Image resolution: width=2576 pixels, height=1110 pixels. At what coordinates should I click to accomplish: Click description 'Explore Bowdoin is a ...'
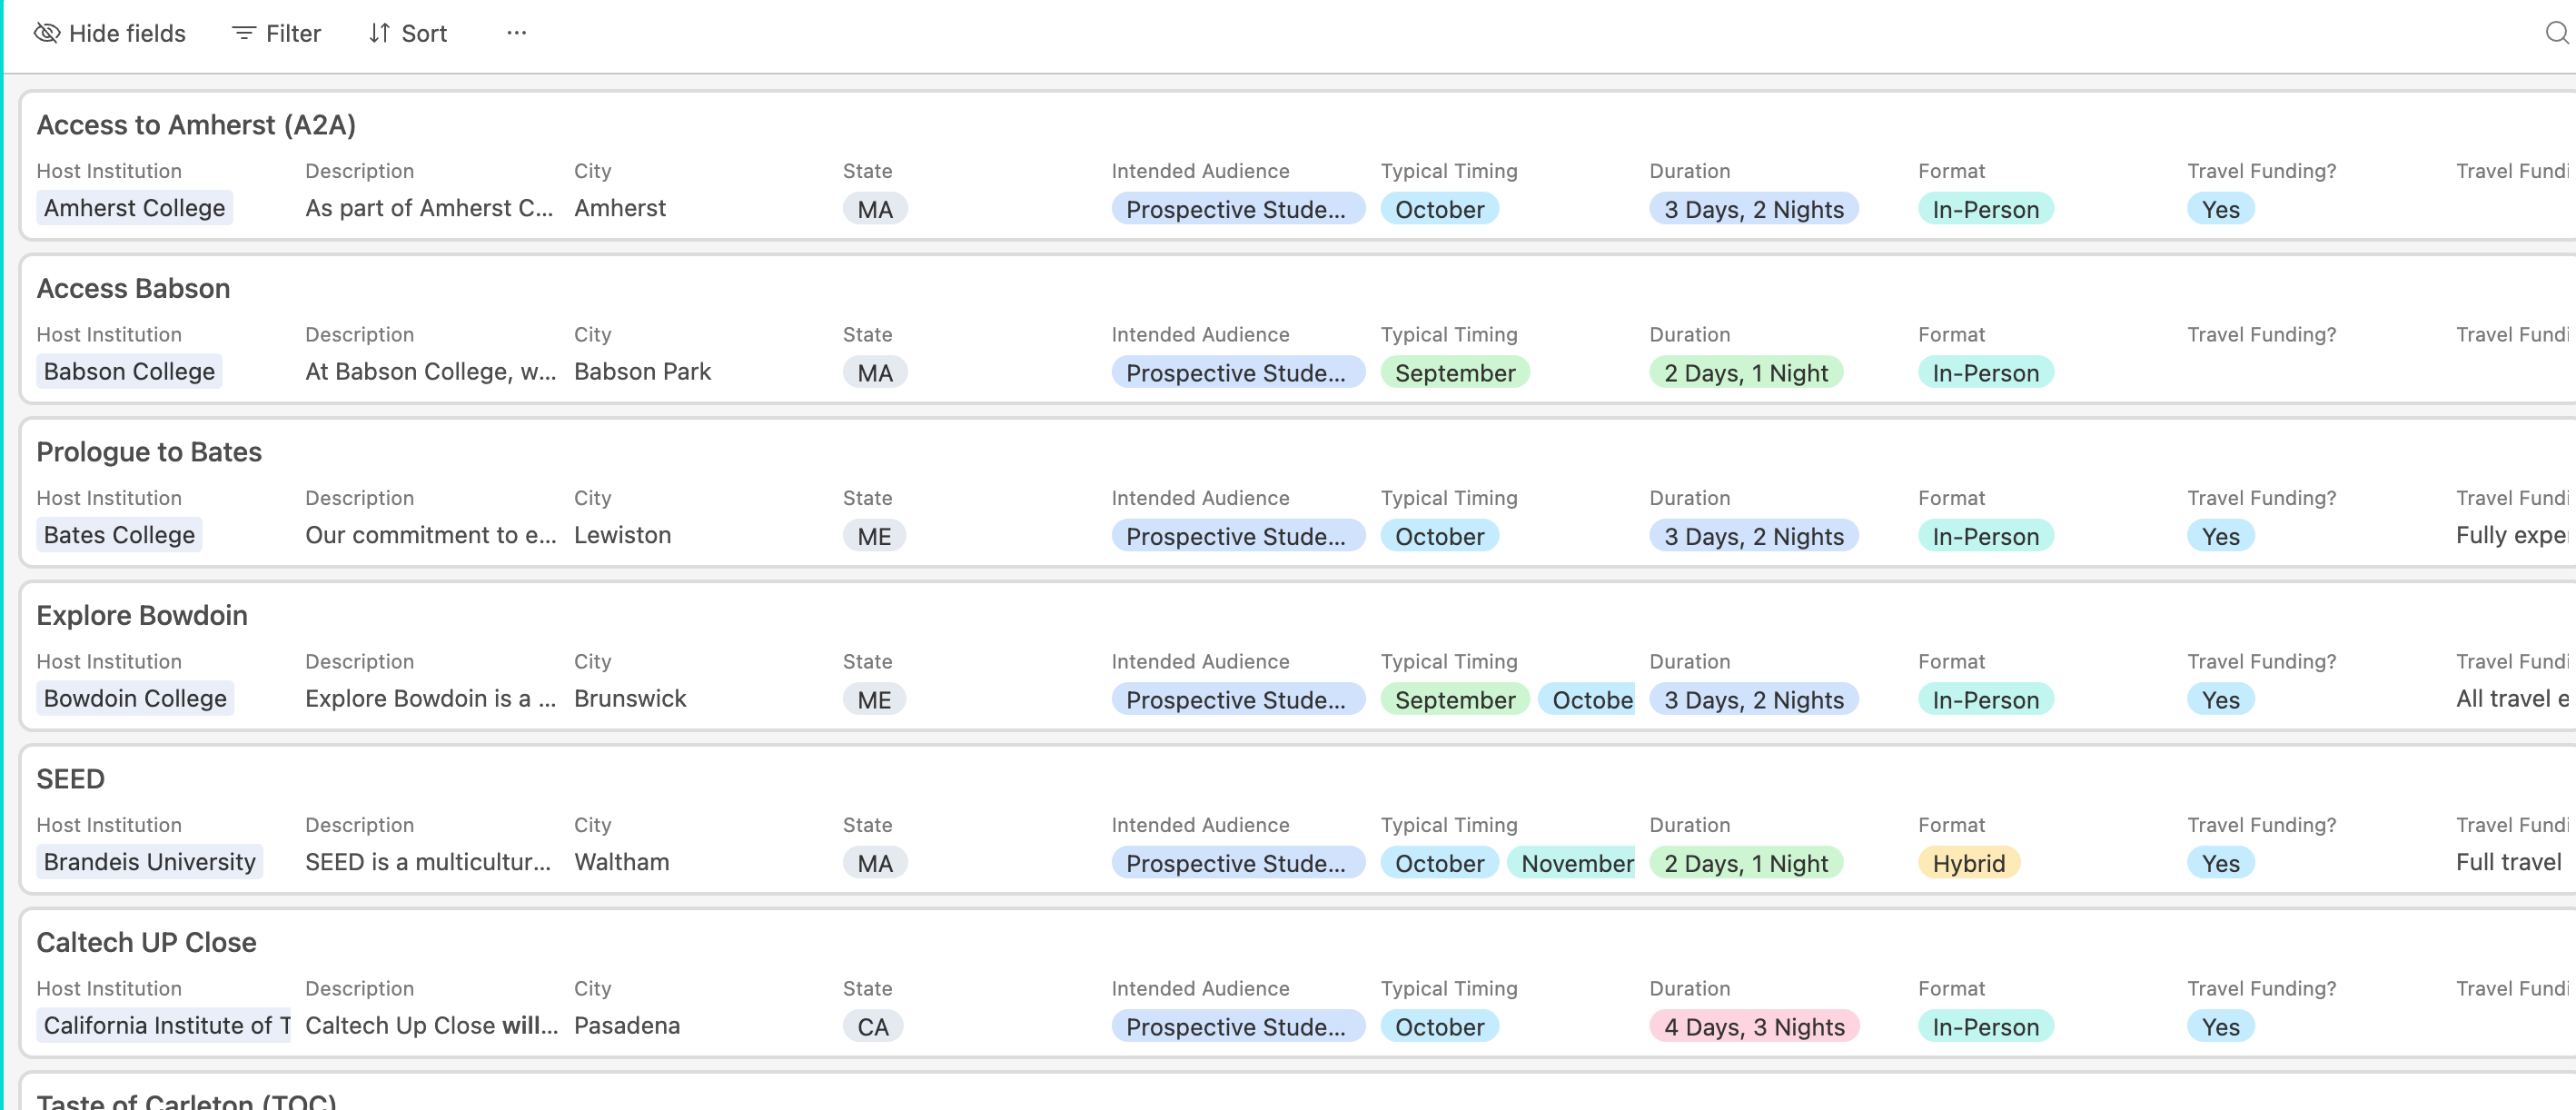[431, 699]
